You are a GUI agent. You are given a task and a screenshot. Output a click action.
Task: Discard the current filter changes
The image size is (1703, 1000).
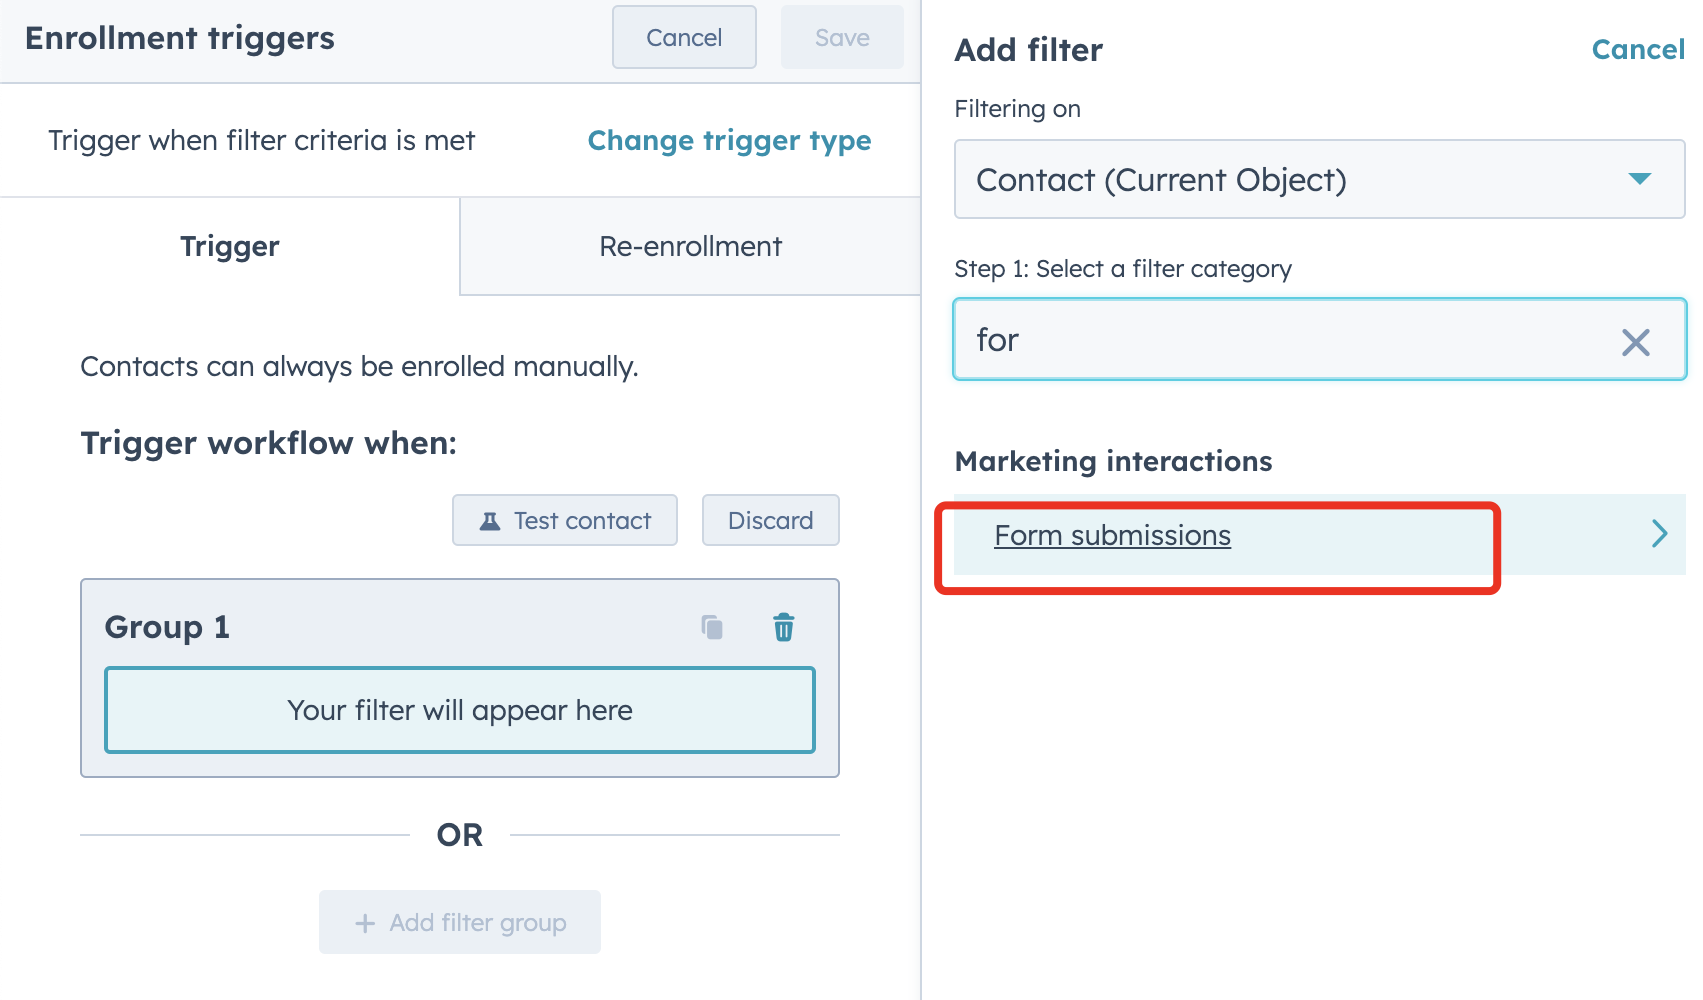(x=770, y=520)
